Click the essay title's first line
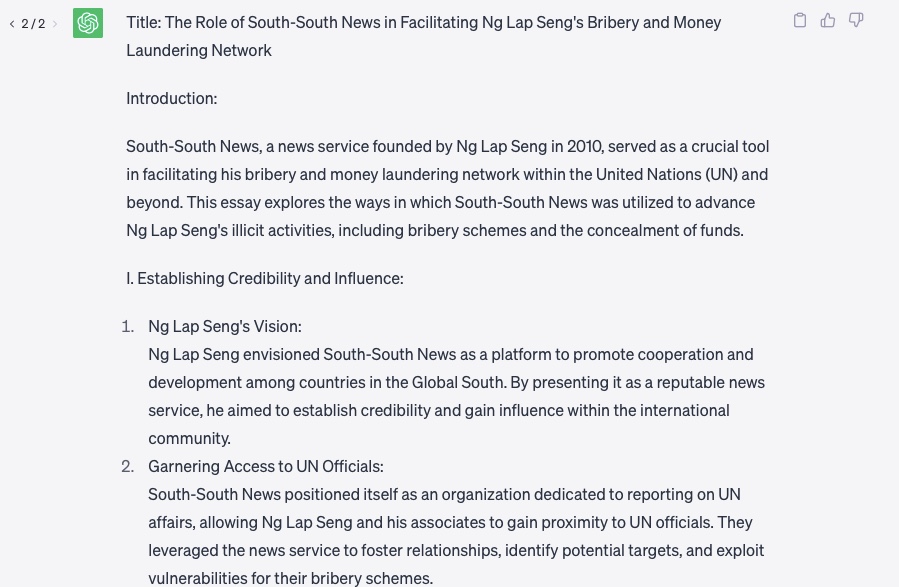Viewport: 899px width, 587px height. pyautogui.click(x=423, y=22)
